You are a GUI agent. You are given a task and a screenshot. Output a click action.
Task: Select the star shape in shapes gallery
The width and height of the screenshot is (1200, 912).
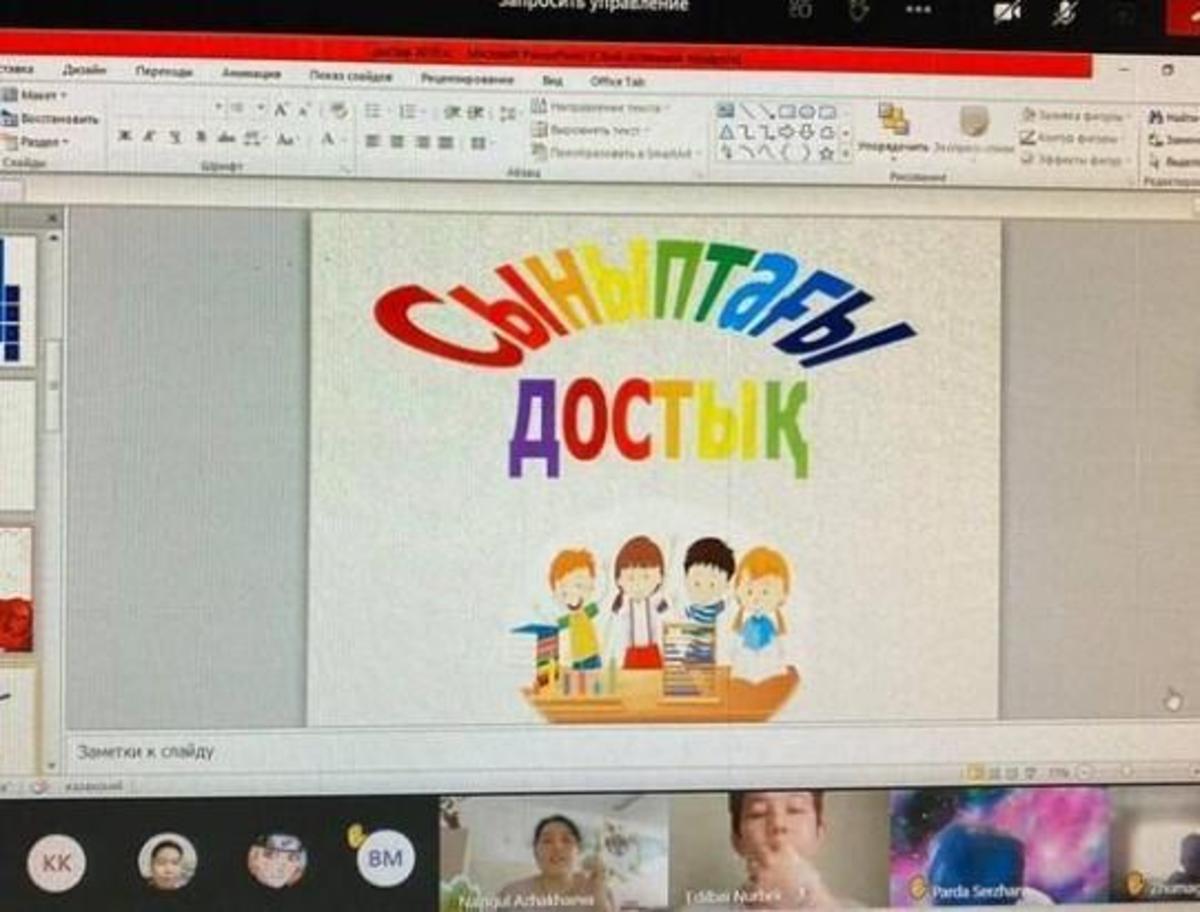[x=826, y=153]
